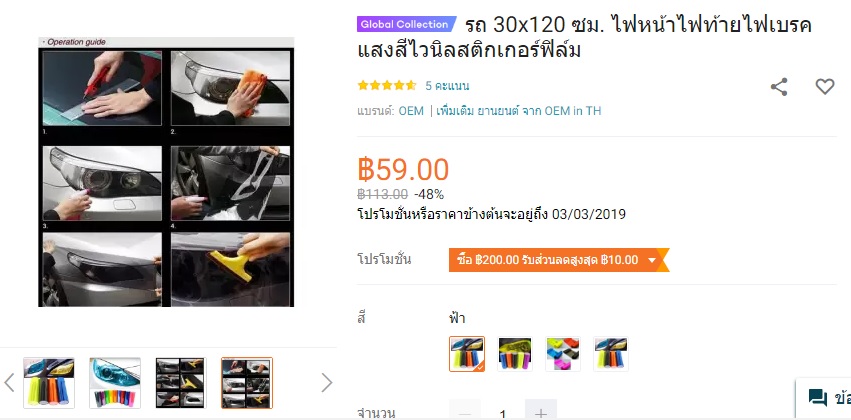This screenshot has width=851, height=420.
Task: Add product to wishlist with heart icon
Action: [x=824, y=87]
